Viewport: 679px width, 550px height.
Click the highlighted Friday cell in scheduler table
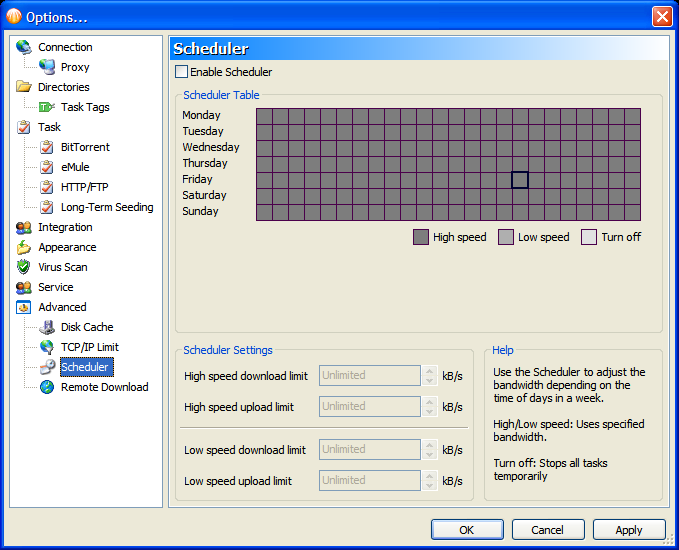coord(520,180)
